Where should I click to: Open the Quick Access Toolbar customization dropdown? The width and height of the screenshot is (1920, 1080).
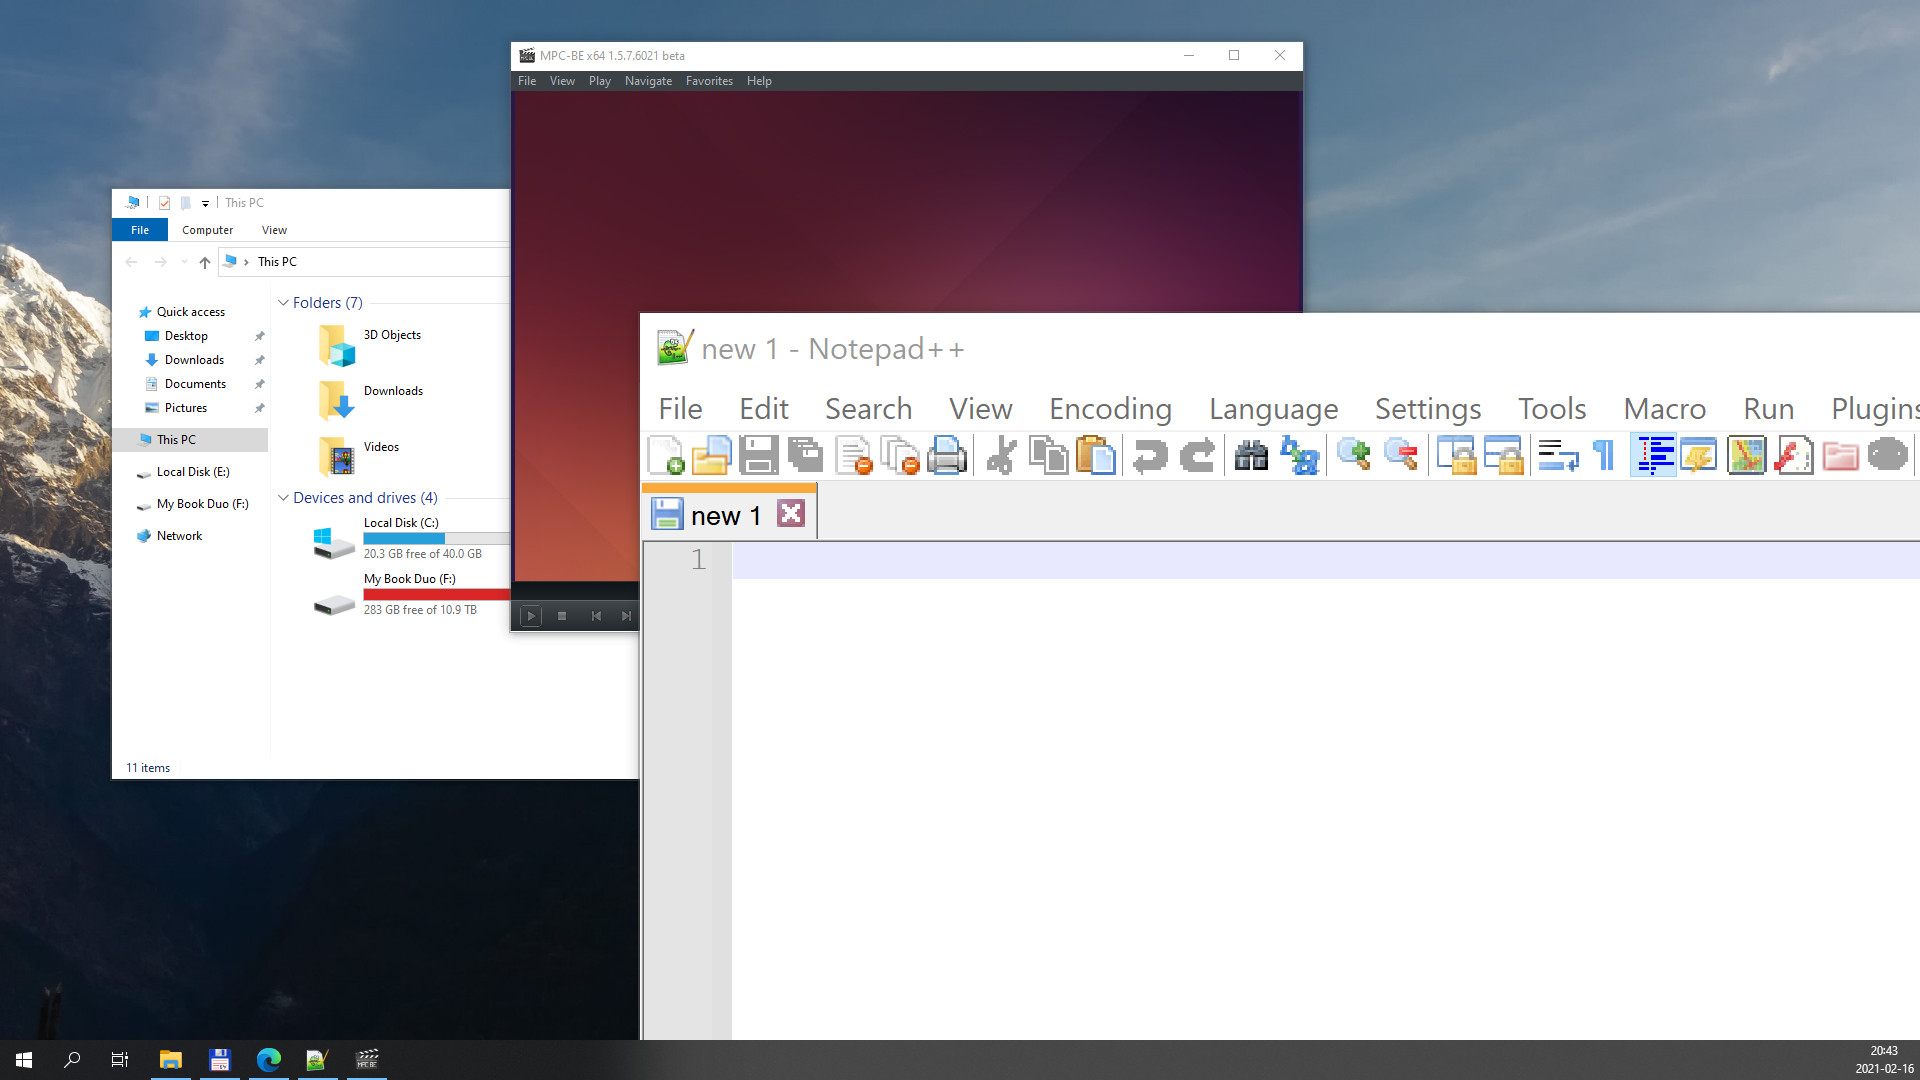[x=206, y=203]
